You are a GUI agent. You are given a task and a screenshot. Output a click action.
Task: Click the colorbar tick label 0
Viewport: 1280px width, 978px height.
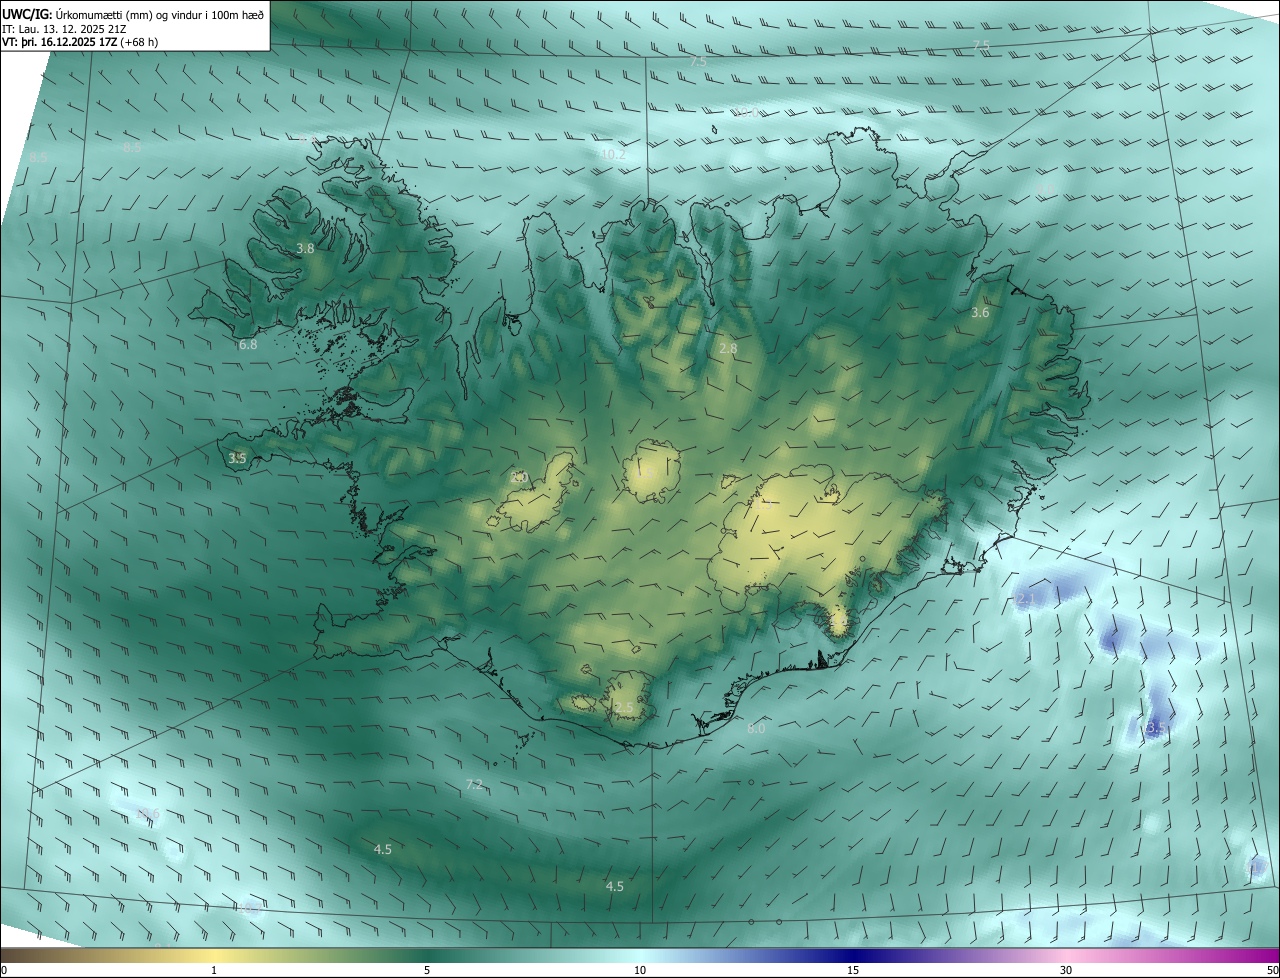tap(4, 970)
